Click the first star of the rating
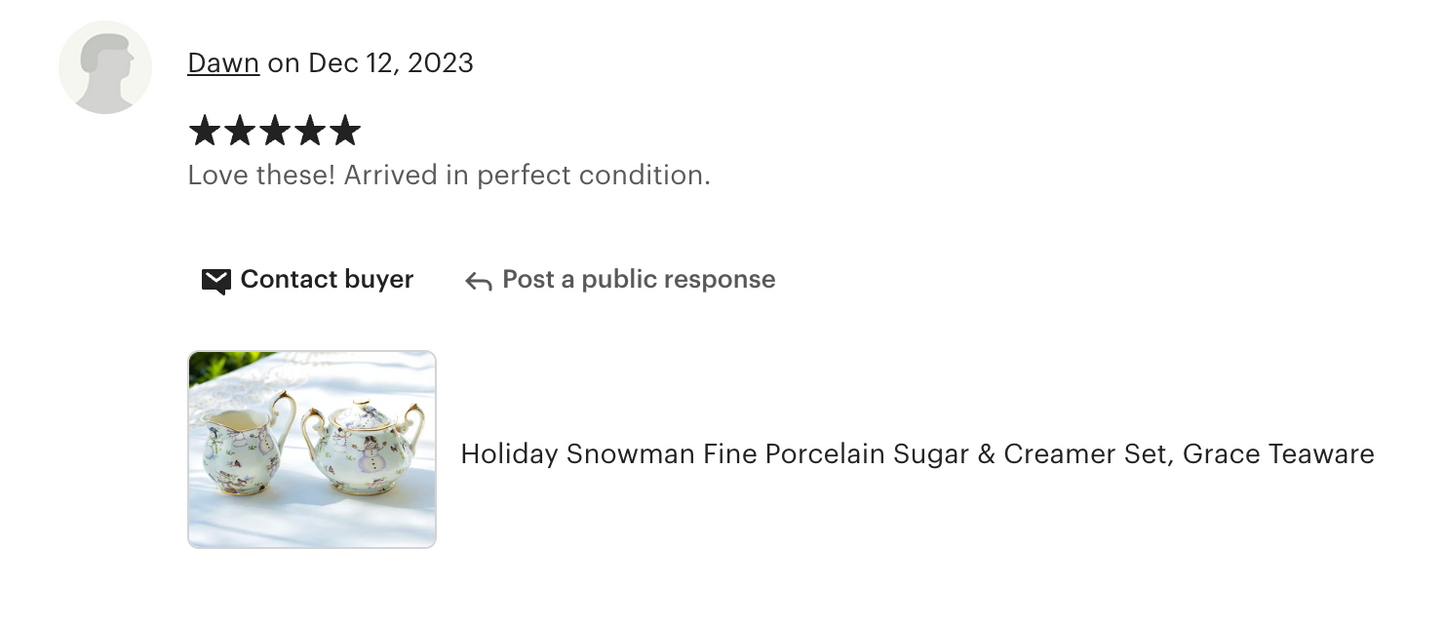 204,130
